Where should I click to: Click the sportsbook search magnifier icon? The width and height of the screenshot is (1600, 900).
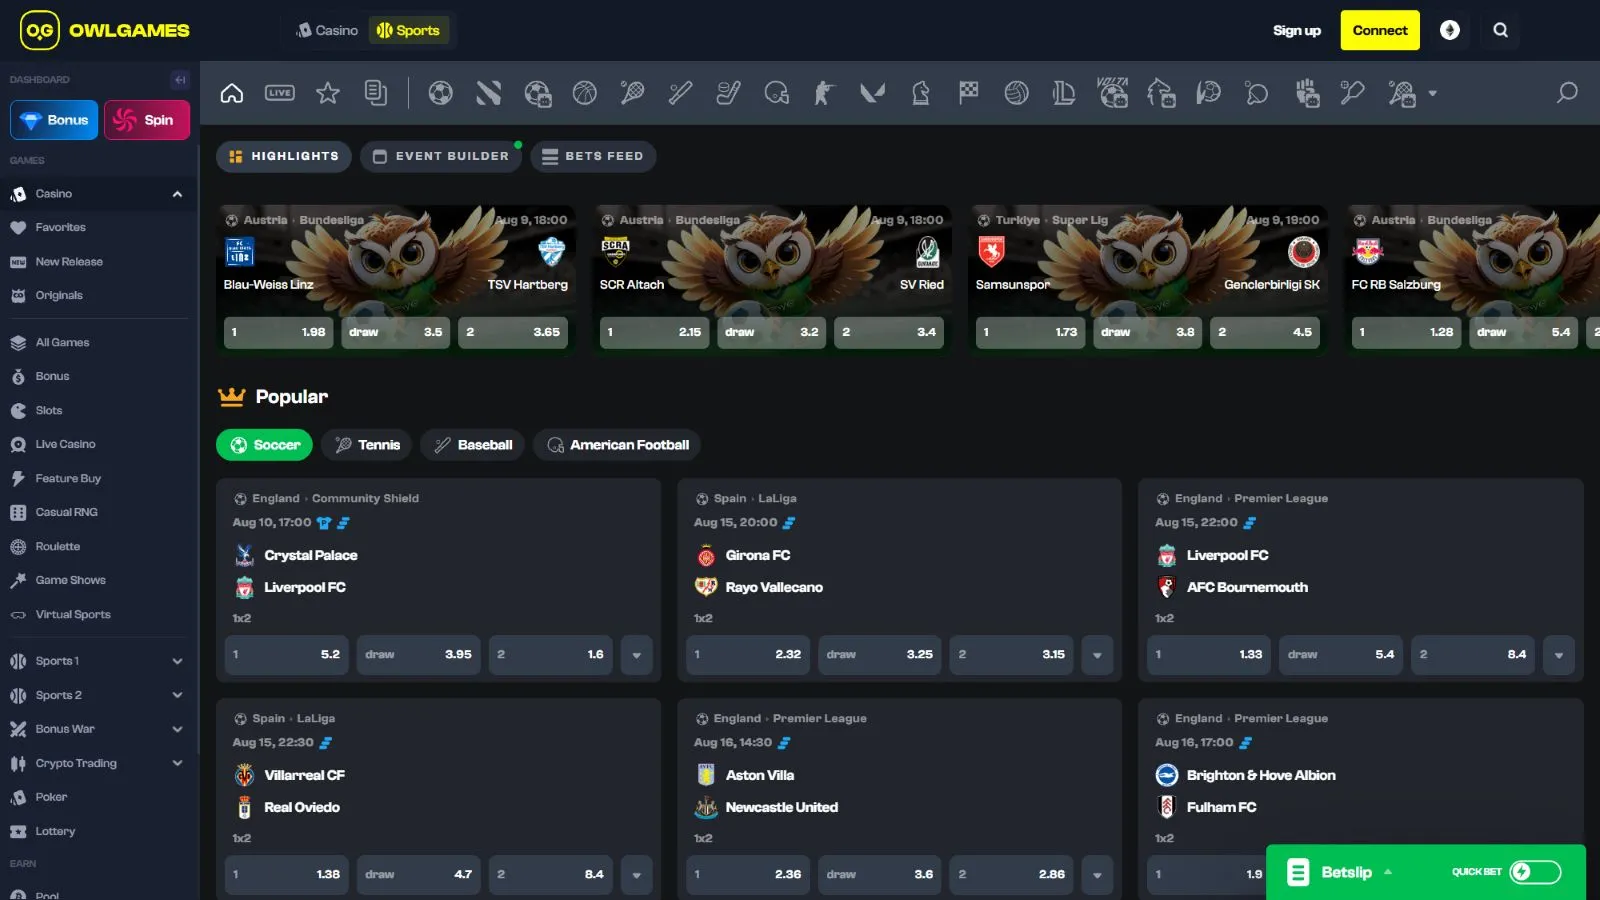1567,93
